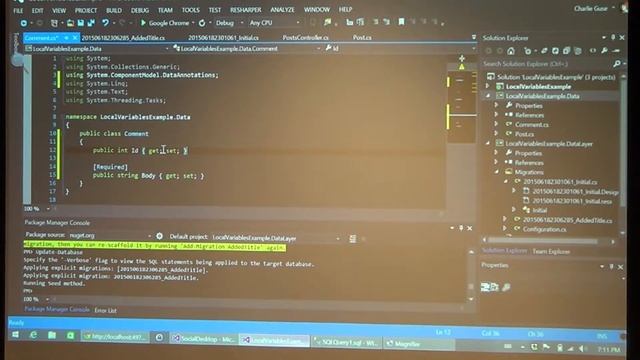Click the localhost browser taskbar button
This screenshot has height=360, width=640.
pyautogui.click(x=115, y=336)
